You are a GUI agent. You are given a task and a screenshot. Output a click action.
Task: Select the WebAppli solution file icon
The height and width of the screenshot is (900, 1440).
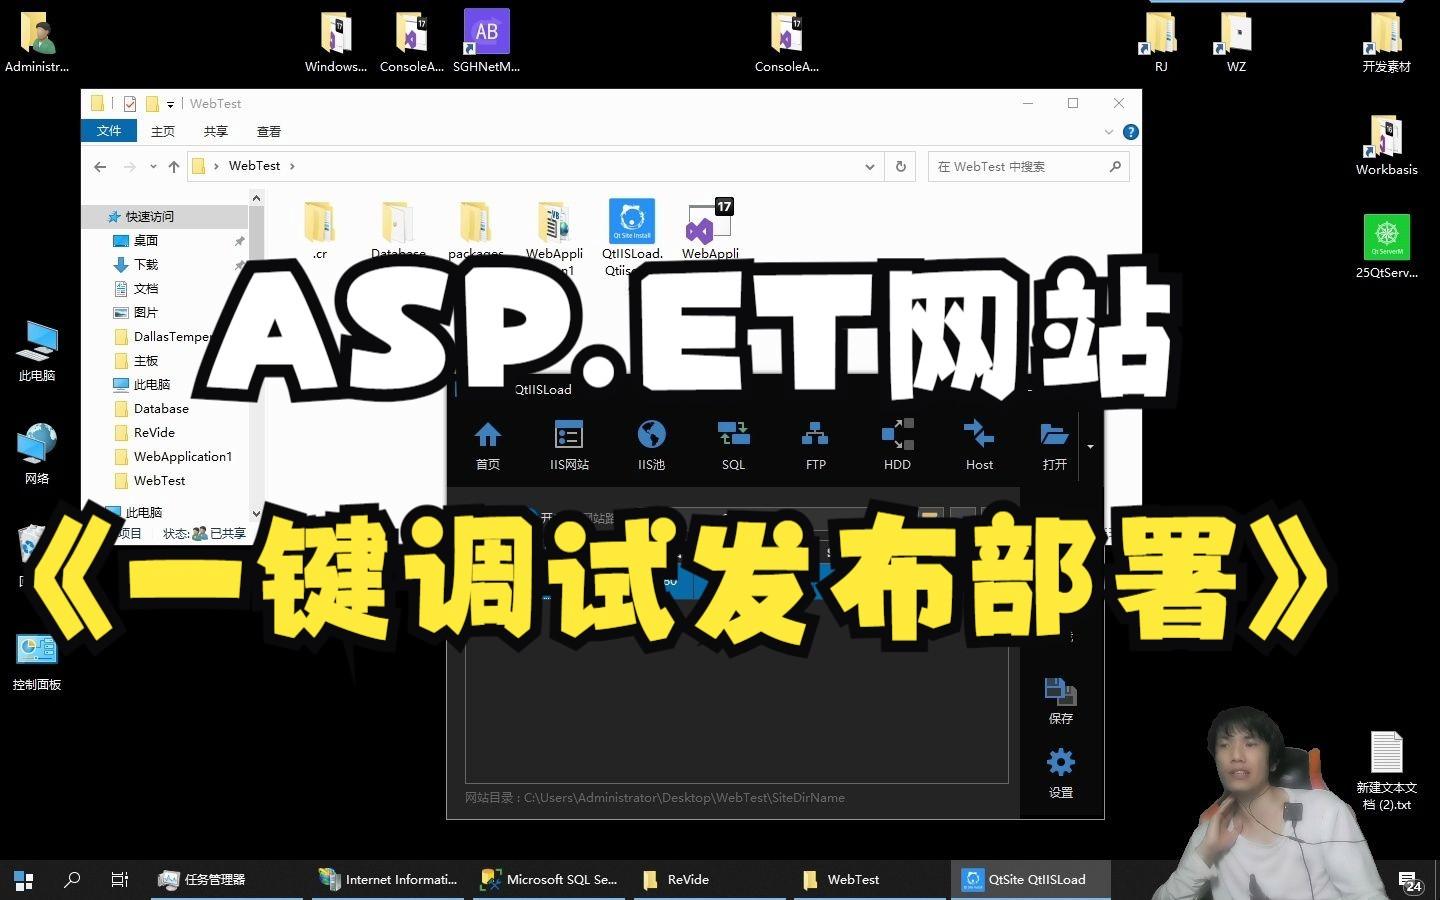click(710, 230)
